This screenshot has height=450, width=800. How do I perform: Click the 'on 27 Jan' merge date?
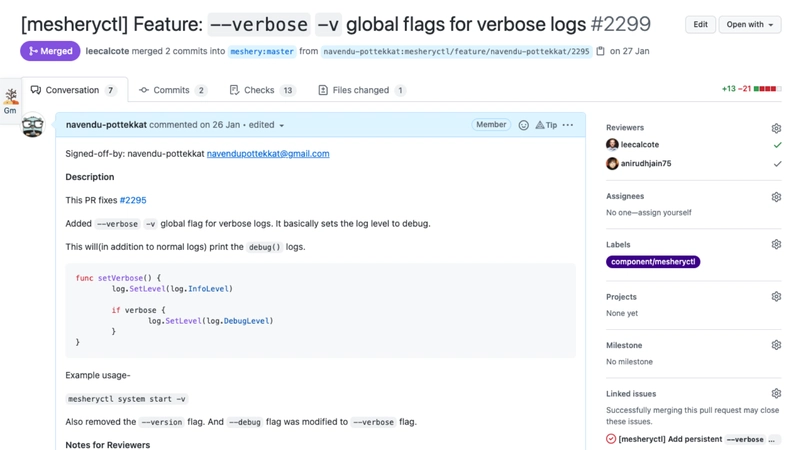(x=630, y=51)
